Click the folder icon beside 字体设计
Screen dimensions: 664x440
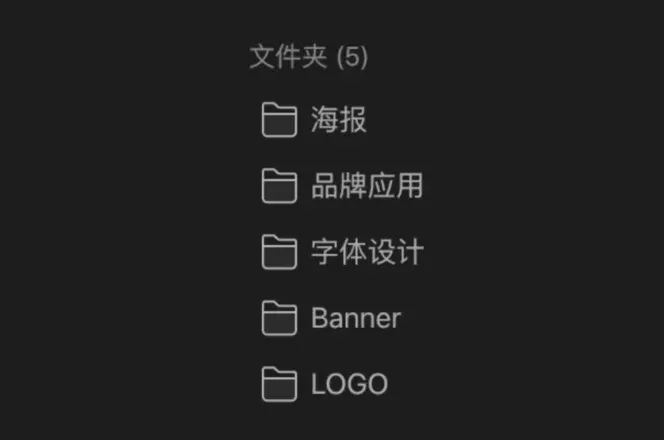[279, 252]
